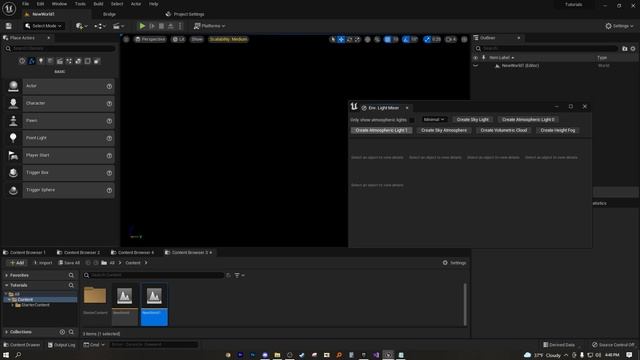Open the Platforms dropdown
Image resolution: width=640 pixels, height=360 pixels.
(x=209, y=26)
